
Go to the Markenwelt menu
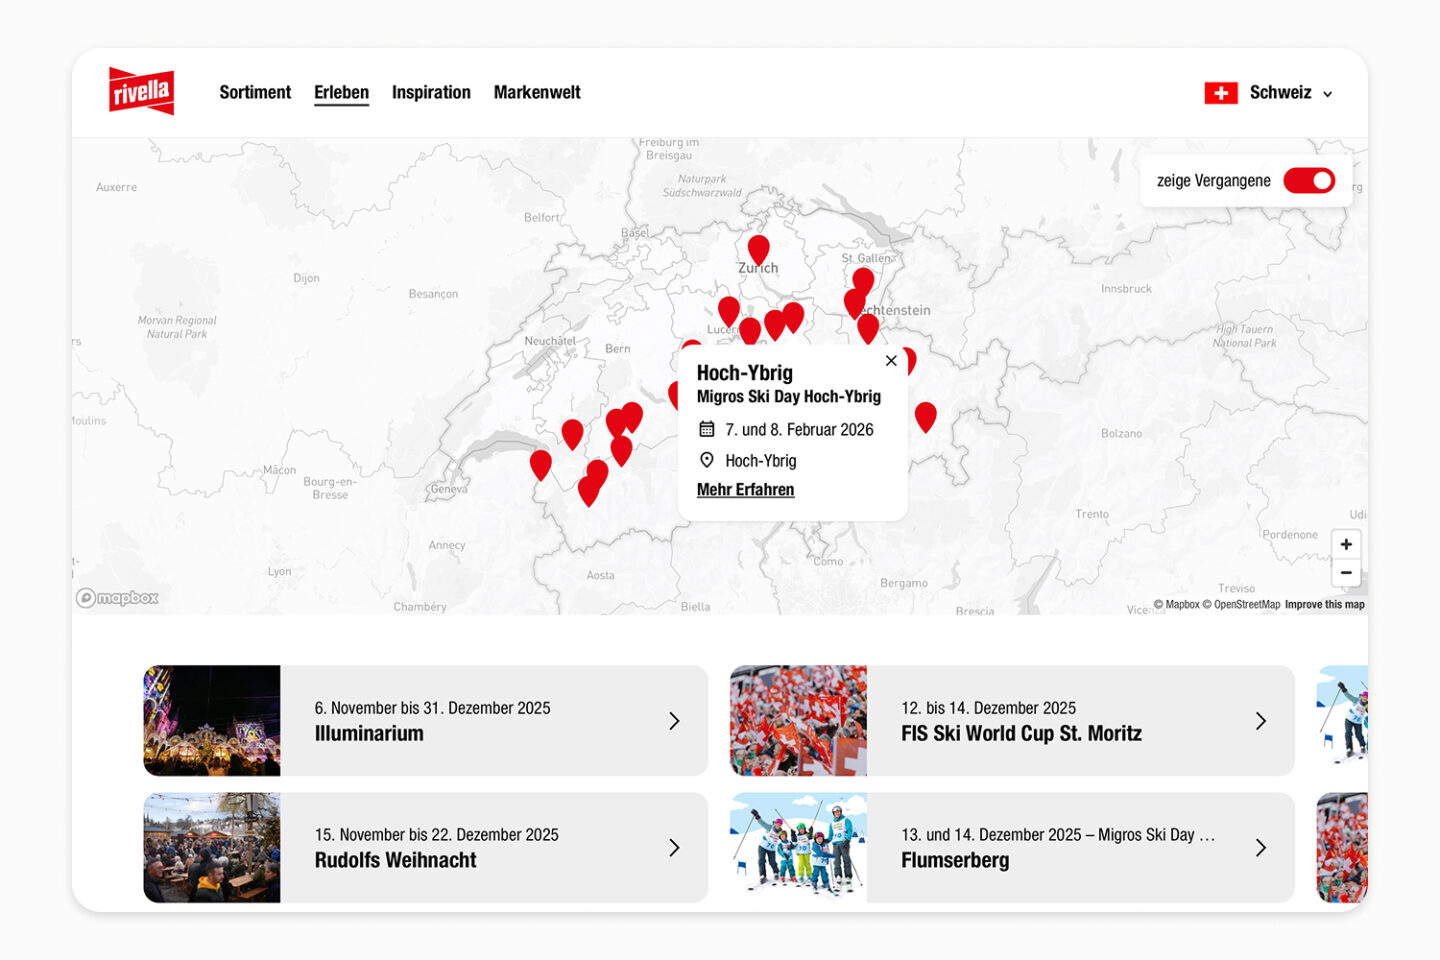(x=537, y=92)
